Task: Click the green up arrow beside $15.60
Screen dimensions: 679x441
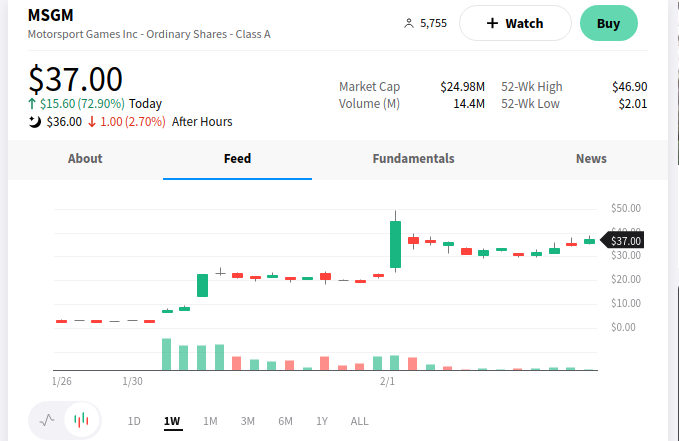Action: (x=33, y=103)
